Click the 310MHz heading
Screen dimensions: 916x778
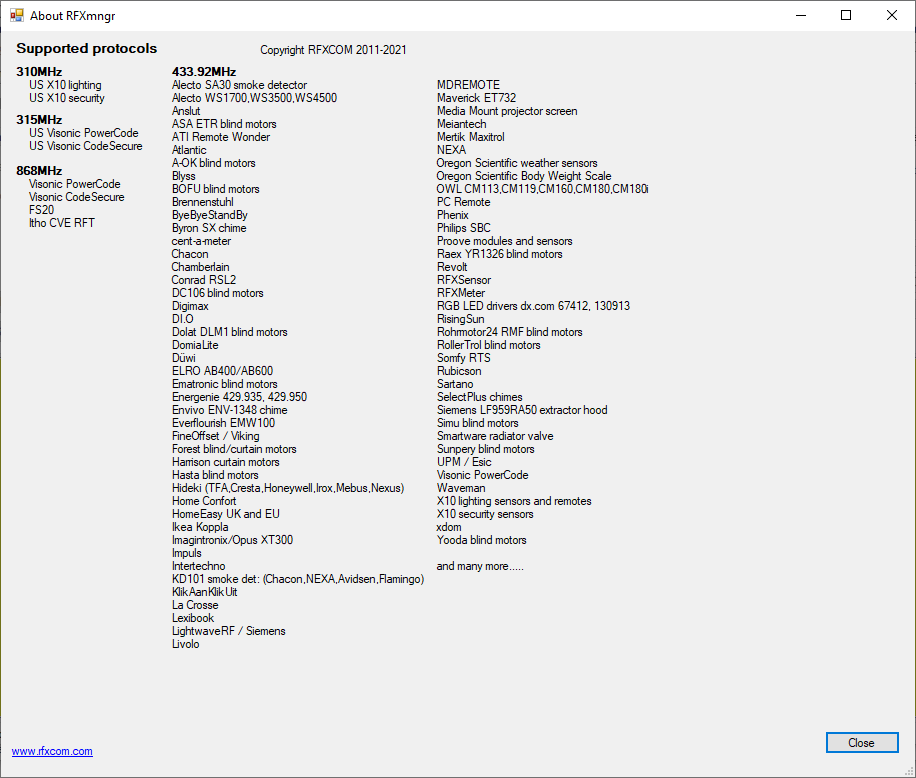39,72
